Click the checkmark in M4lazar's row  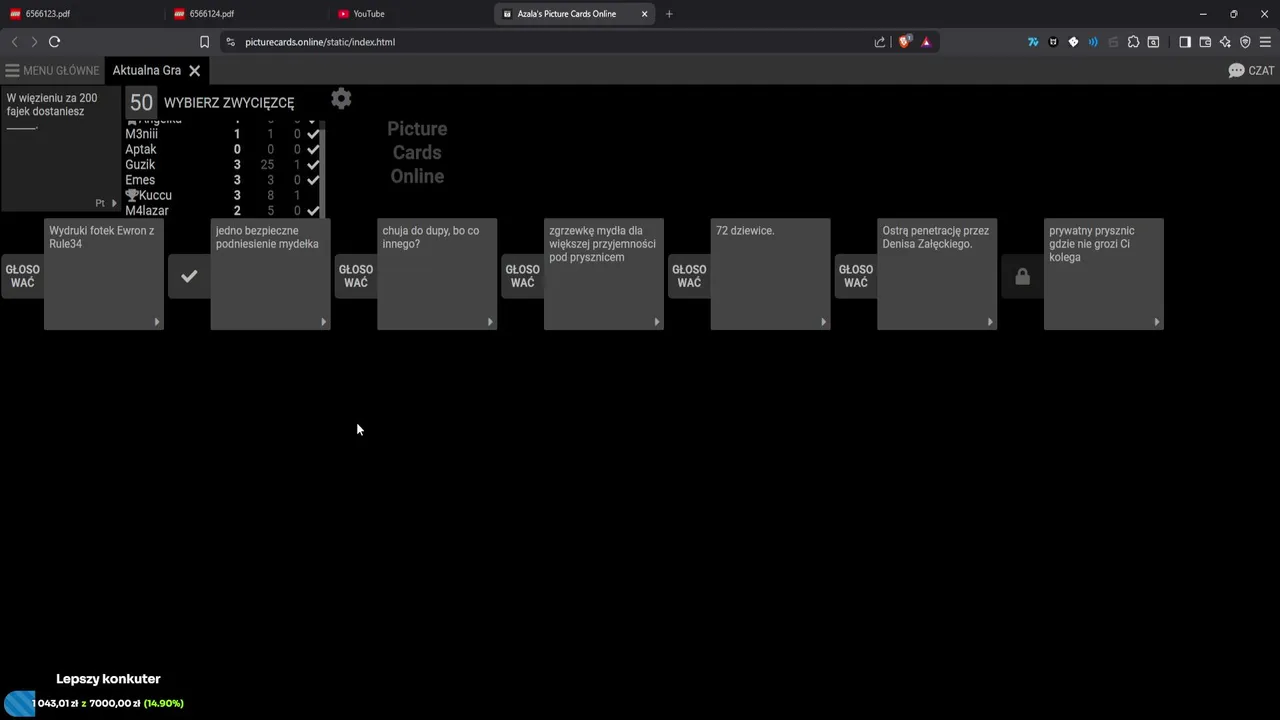[313, 211]
